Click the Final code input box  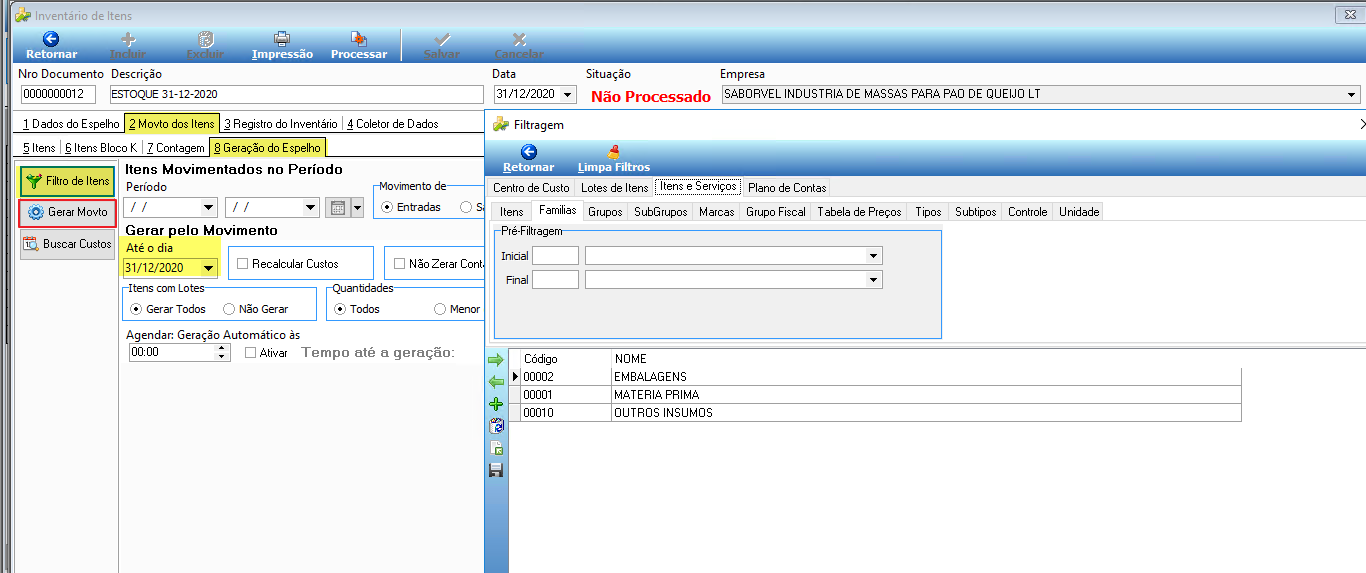click(x=555, y=280)
